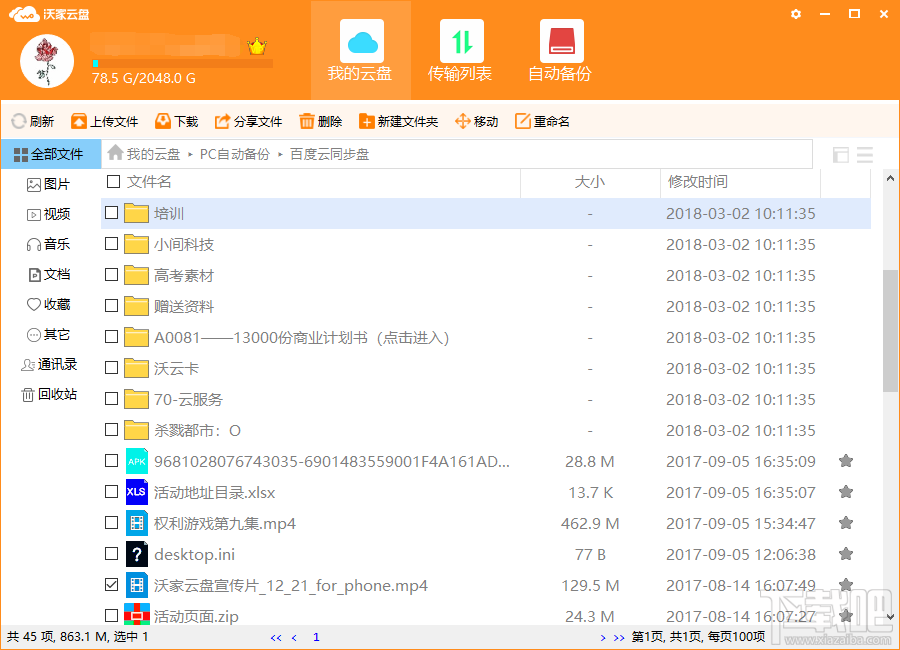This screenshot has width=900, height=650.
Task: Open 回收站 recycle bin
Action: (48, 394)
